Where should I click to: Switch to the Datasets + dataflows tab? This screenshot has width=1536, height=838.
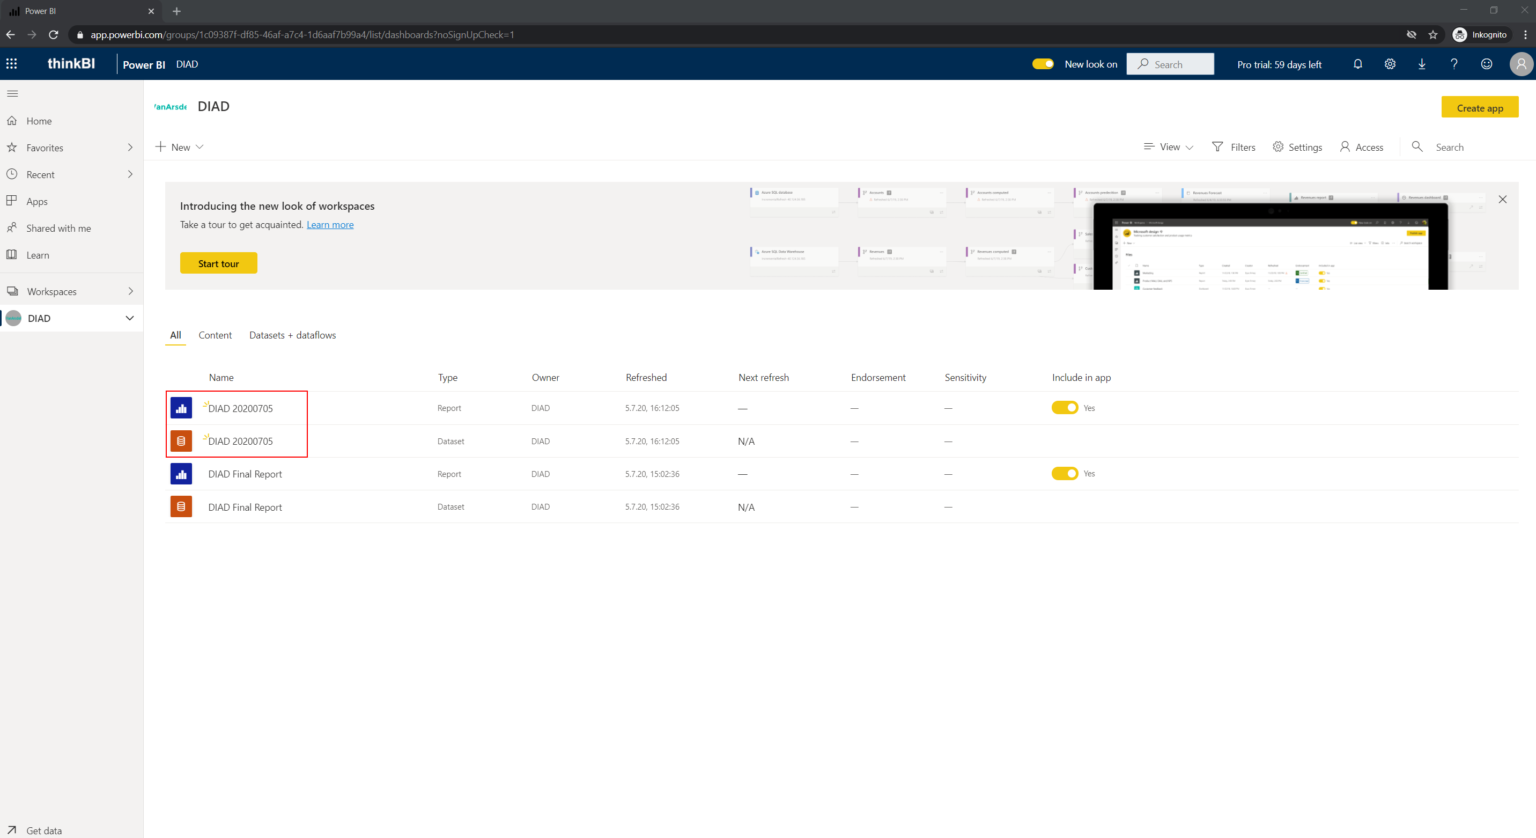click(x=292, y=335)
